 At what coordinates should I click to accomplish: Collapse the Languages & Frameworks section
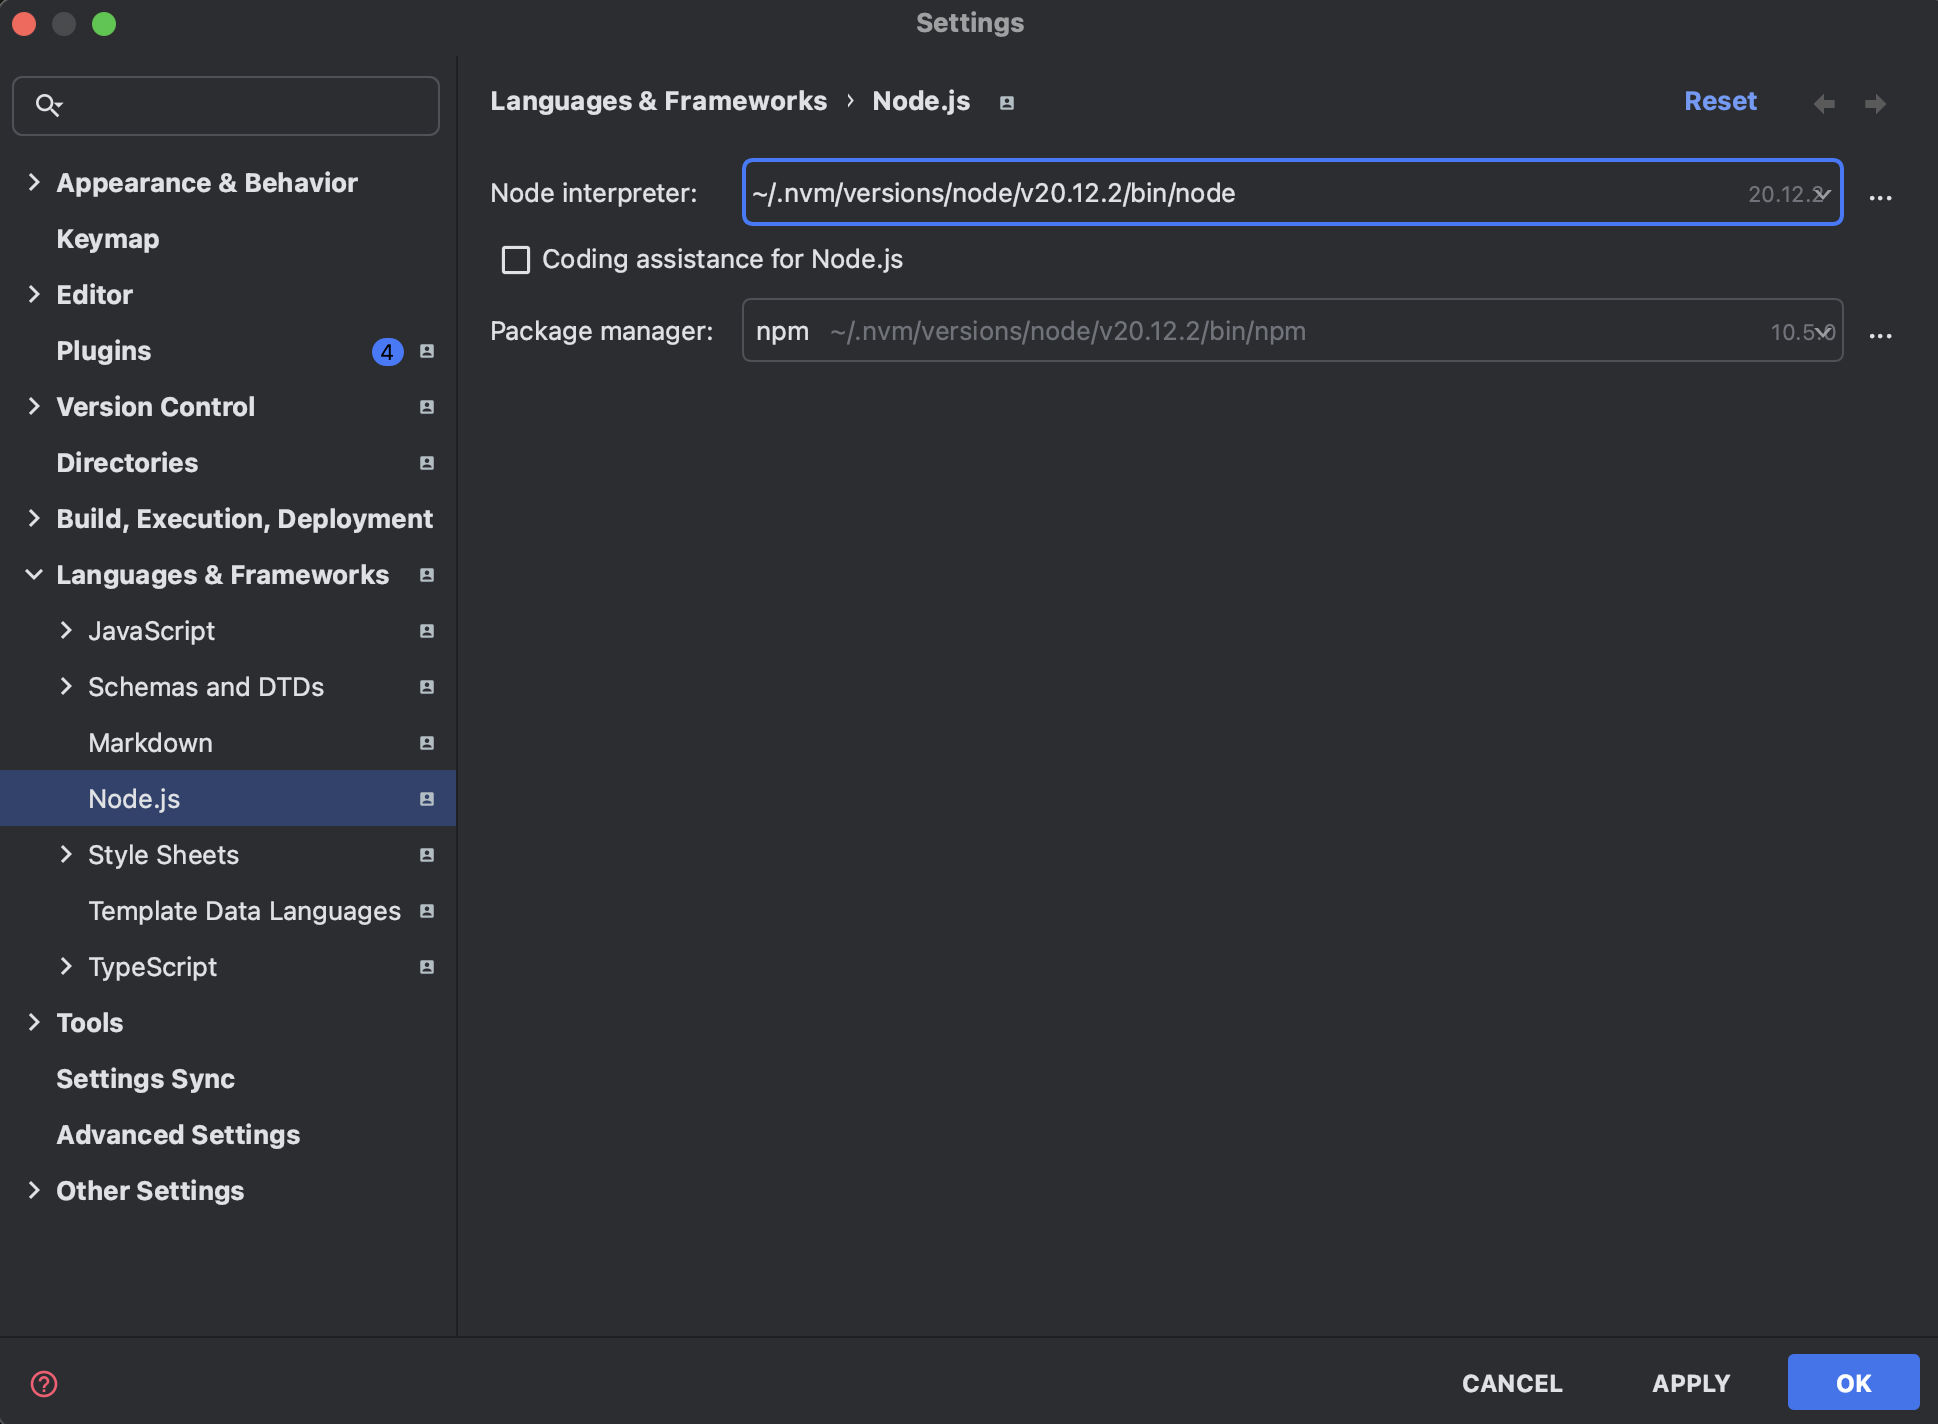coord(34,574)
